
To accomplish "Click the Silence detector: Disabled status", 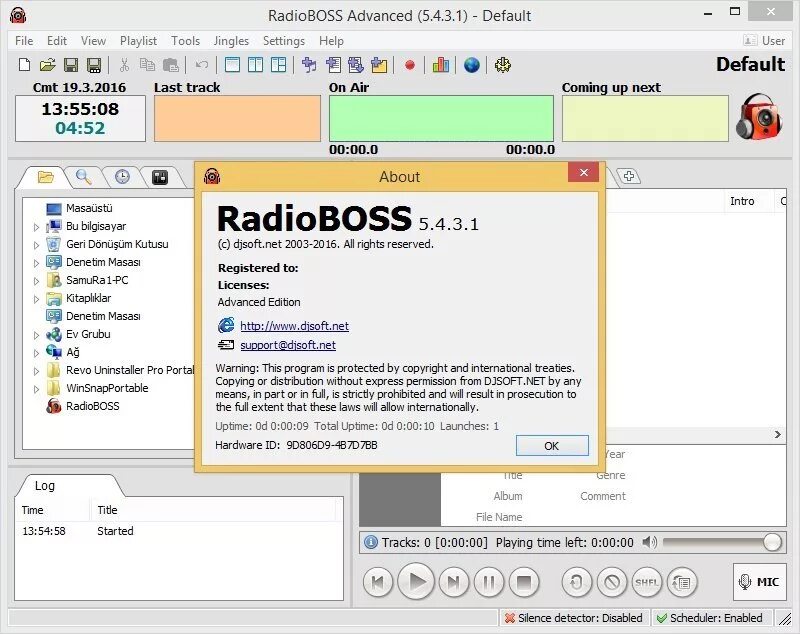I will [x=574, y=618].
